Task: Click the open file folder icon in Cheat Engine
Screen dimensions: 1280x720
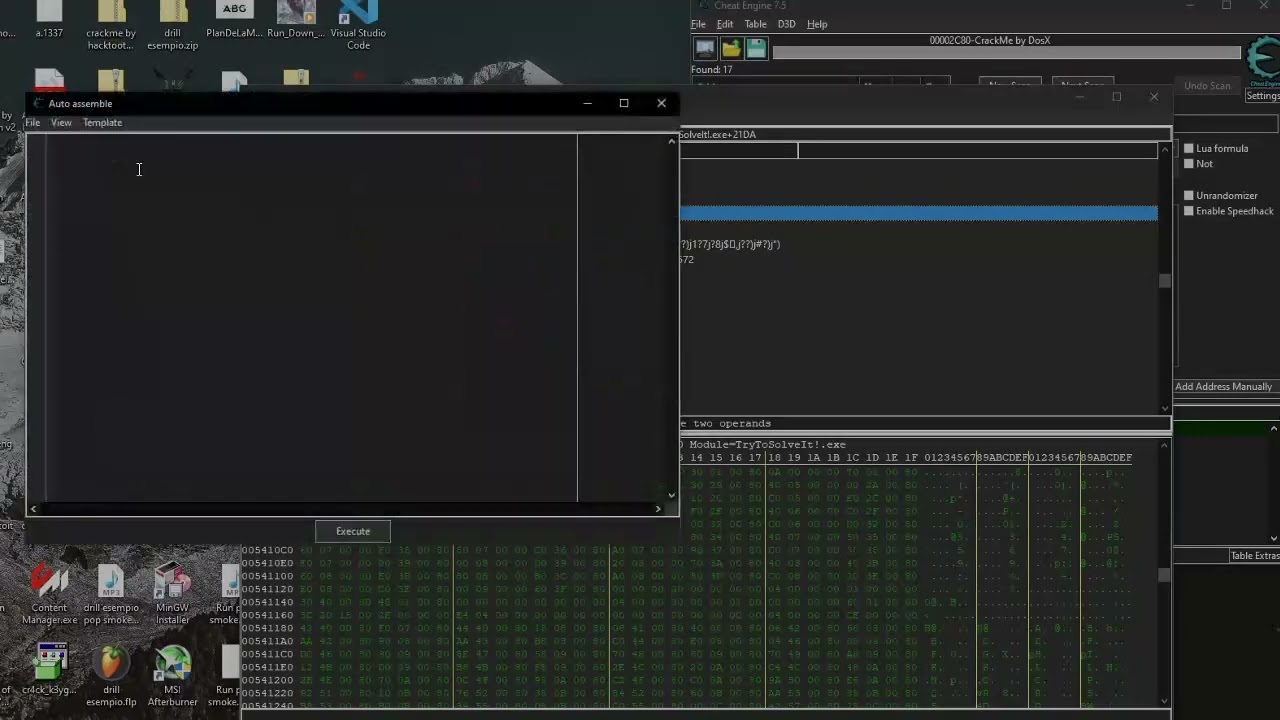Action: coord(731,49)
